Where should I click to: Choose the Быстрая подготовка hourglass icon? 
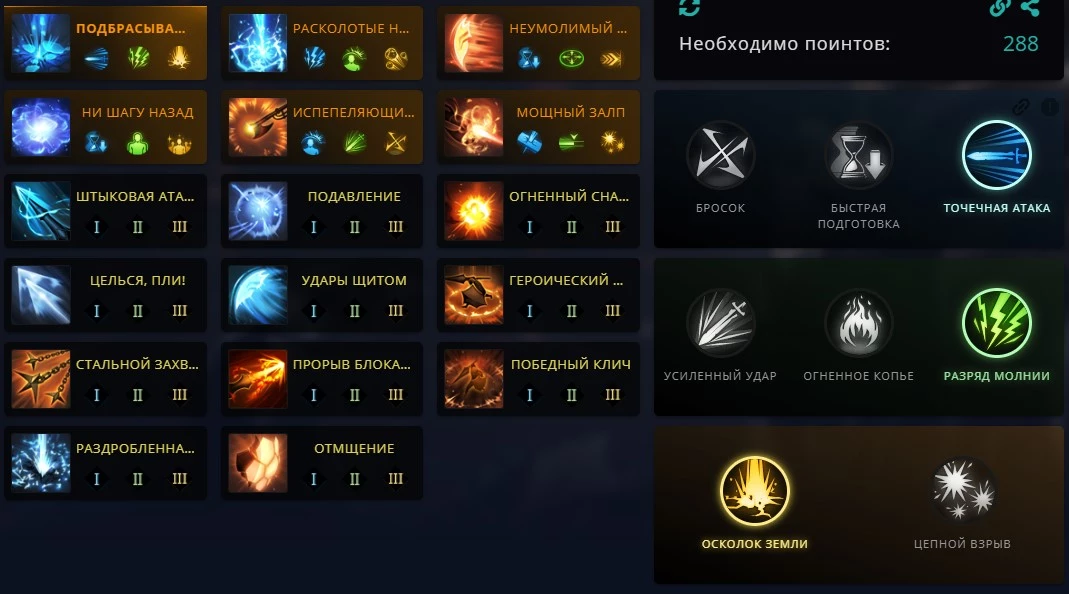point(858,155)
